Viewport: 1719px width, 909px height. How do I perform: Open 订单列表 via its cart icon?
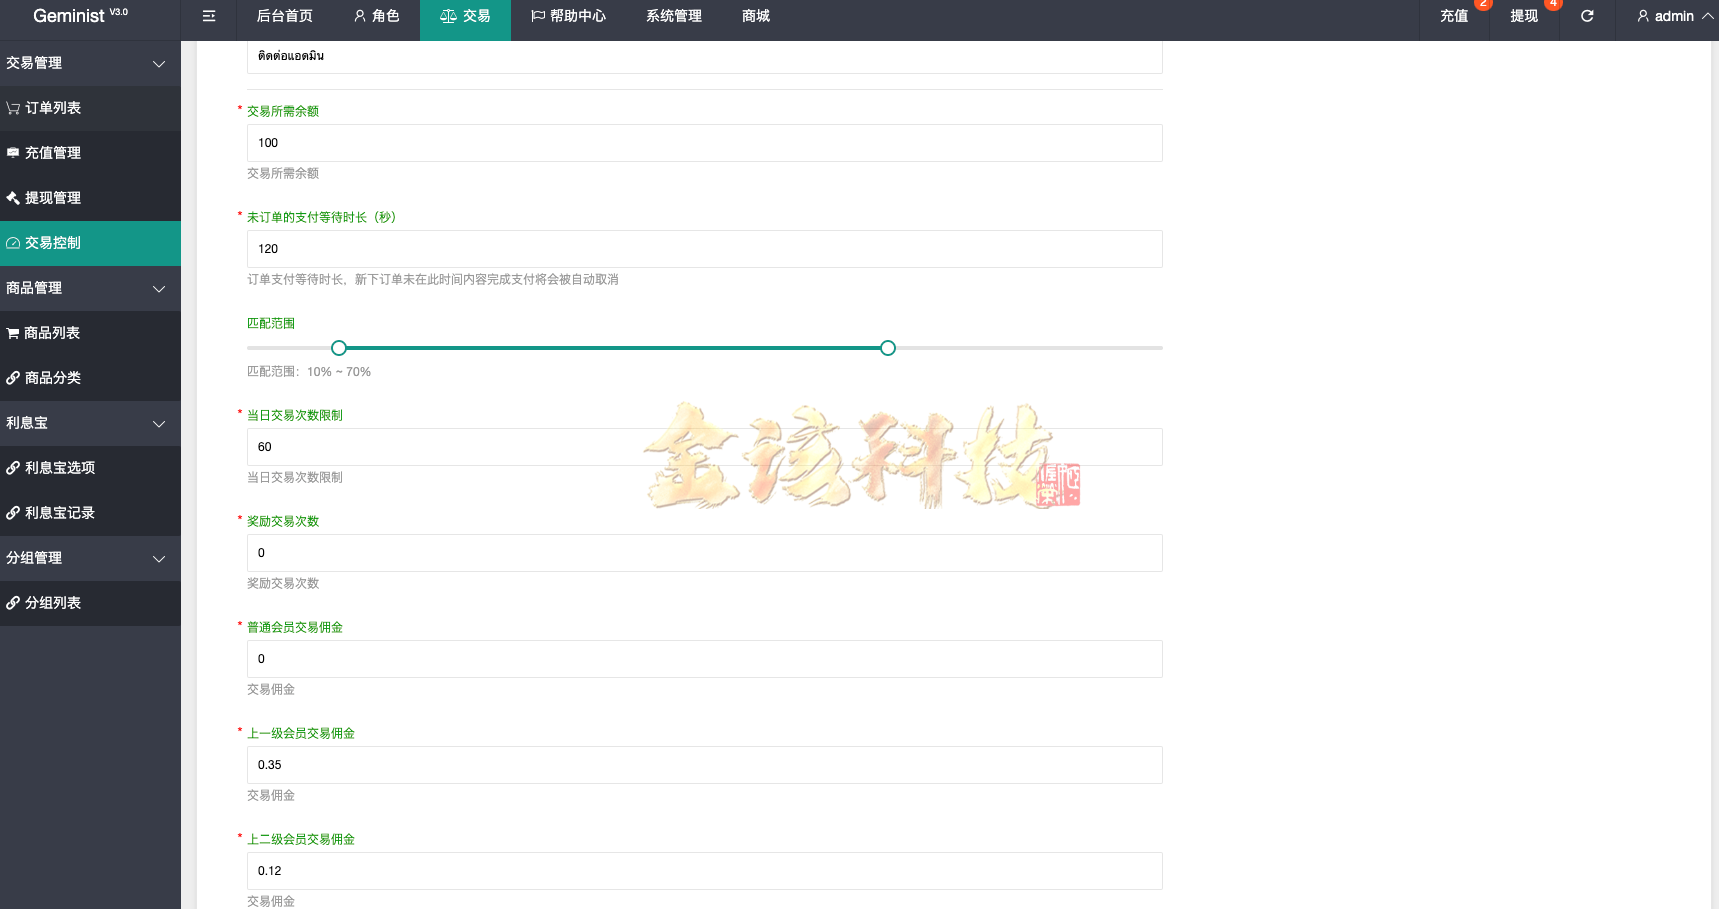[x=13, y=107]
